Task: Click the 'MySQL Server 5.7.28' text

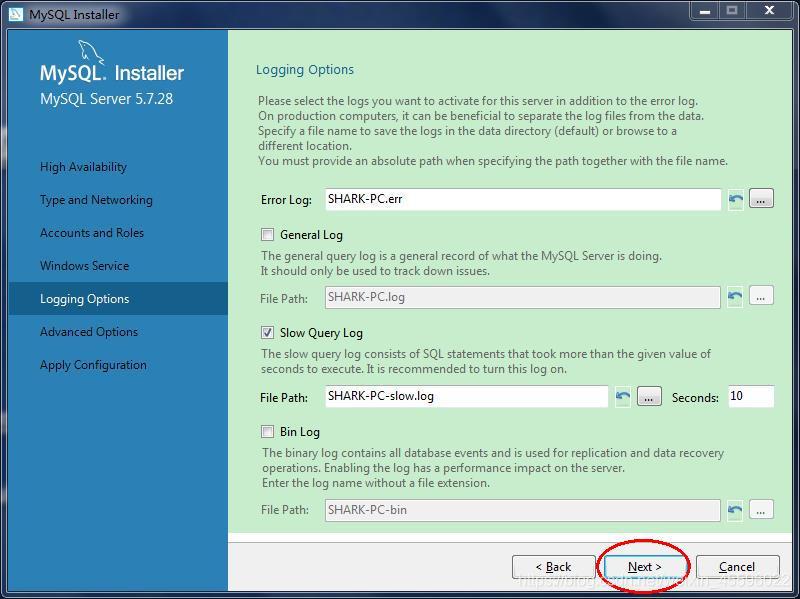Action: [107, 98]
